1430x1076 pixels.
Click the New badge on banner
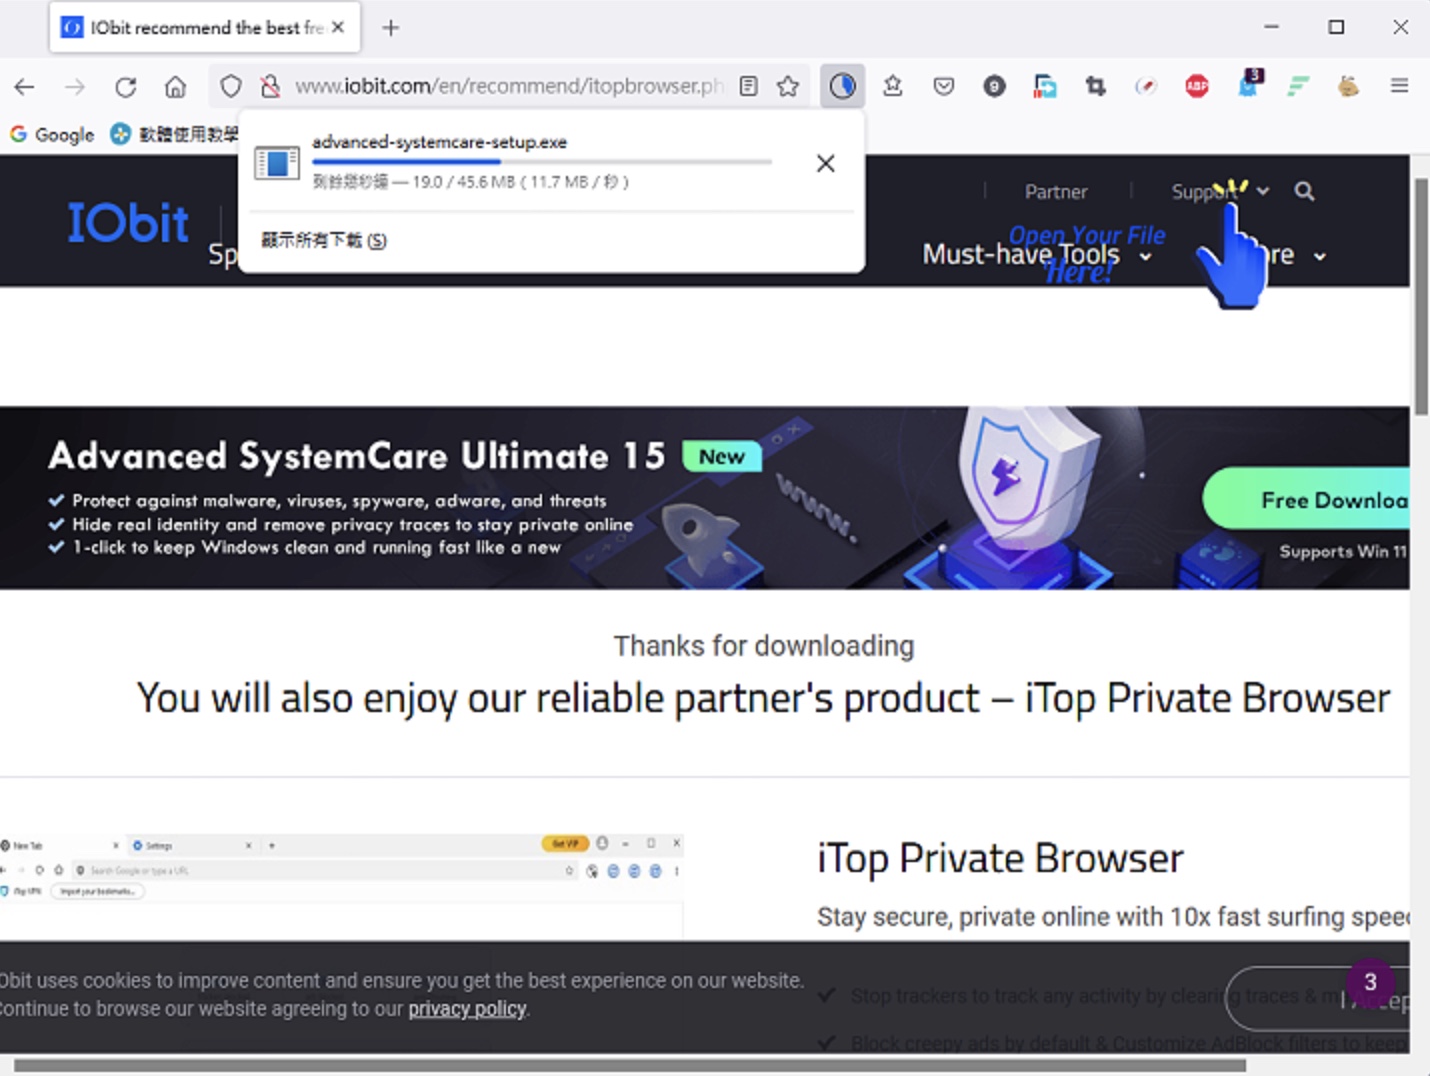(722, 456)
